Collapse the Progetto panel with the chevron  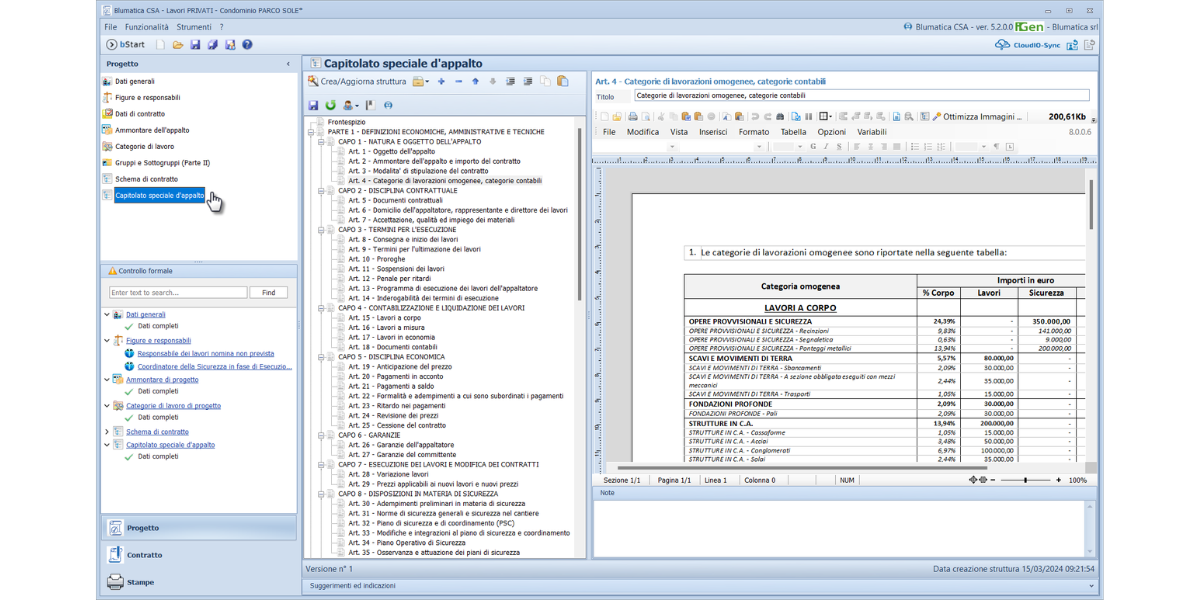coord(289,64)
